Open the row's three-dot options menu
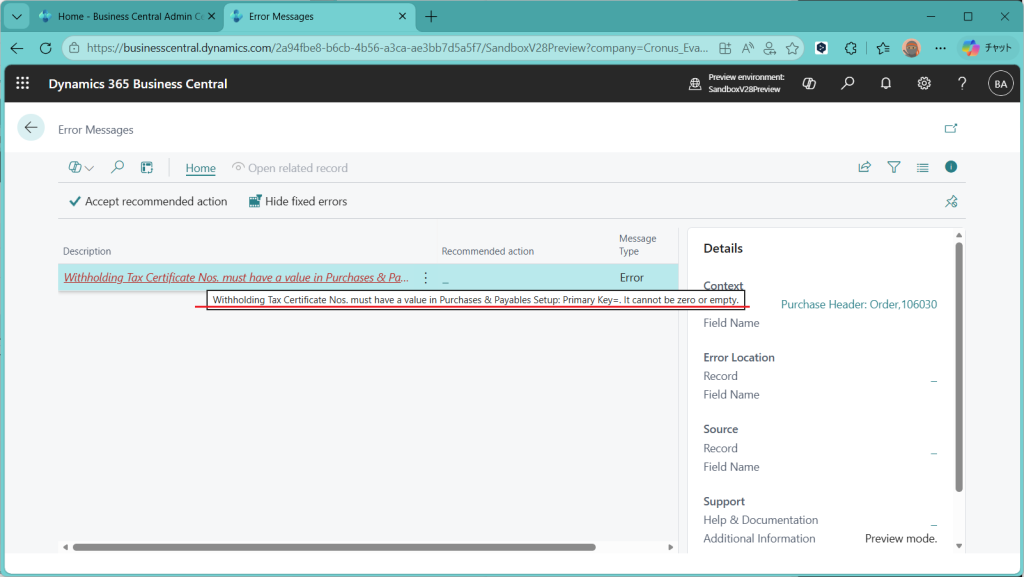The width and height of the screenshot is (1024, 577). [426, 278]
